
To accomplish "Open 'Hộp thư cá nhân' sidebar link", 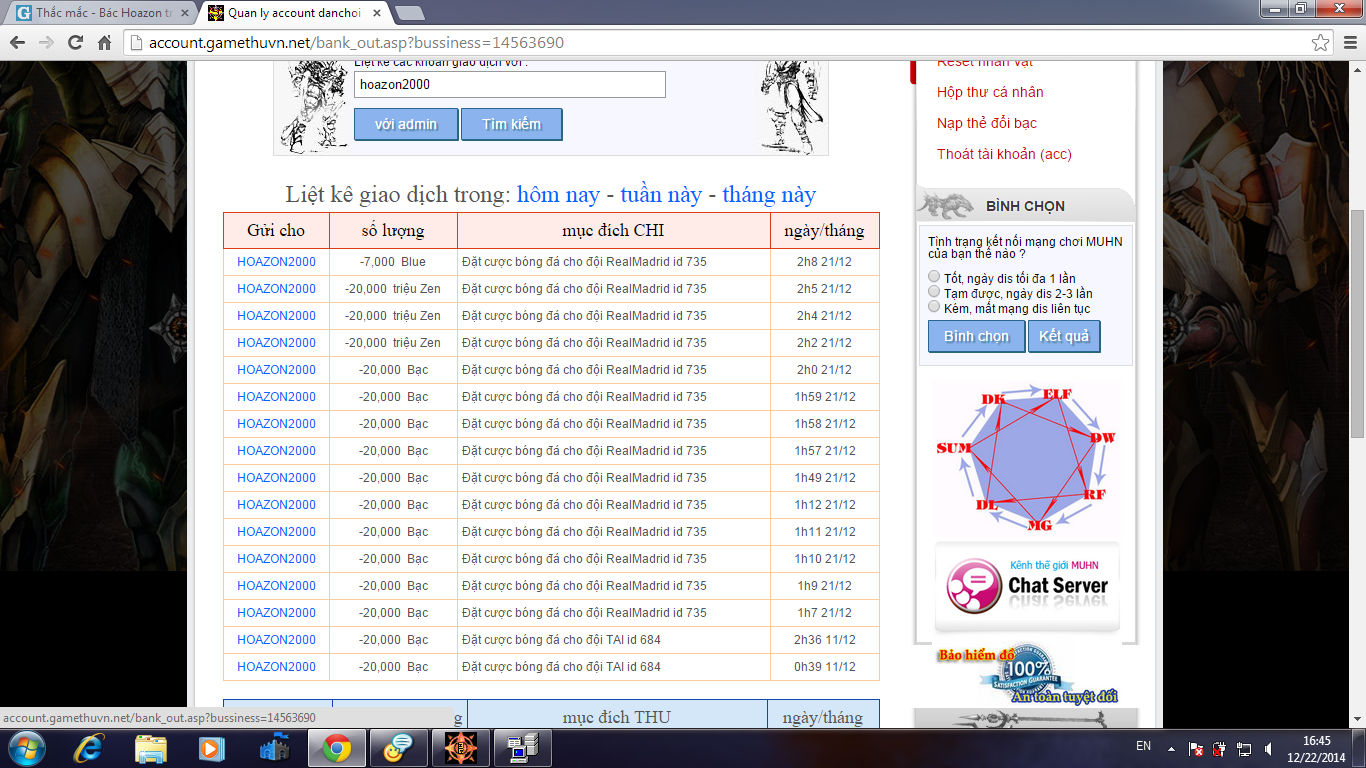I will 990,92.
